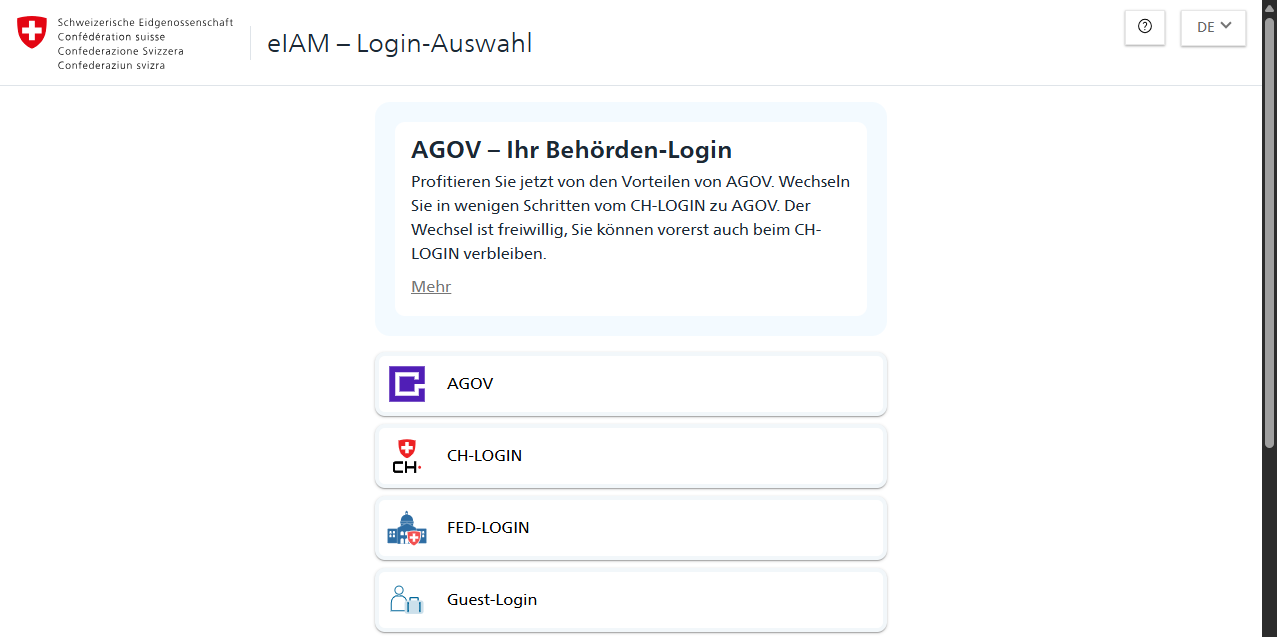Open help via question mark icon
1277x637 pixels.
[x=1145, y=27]
